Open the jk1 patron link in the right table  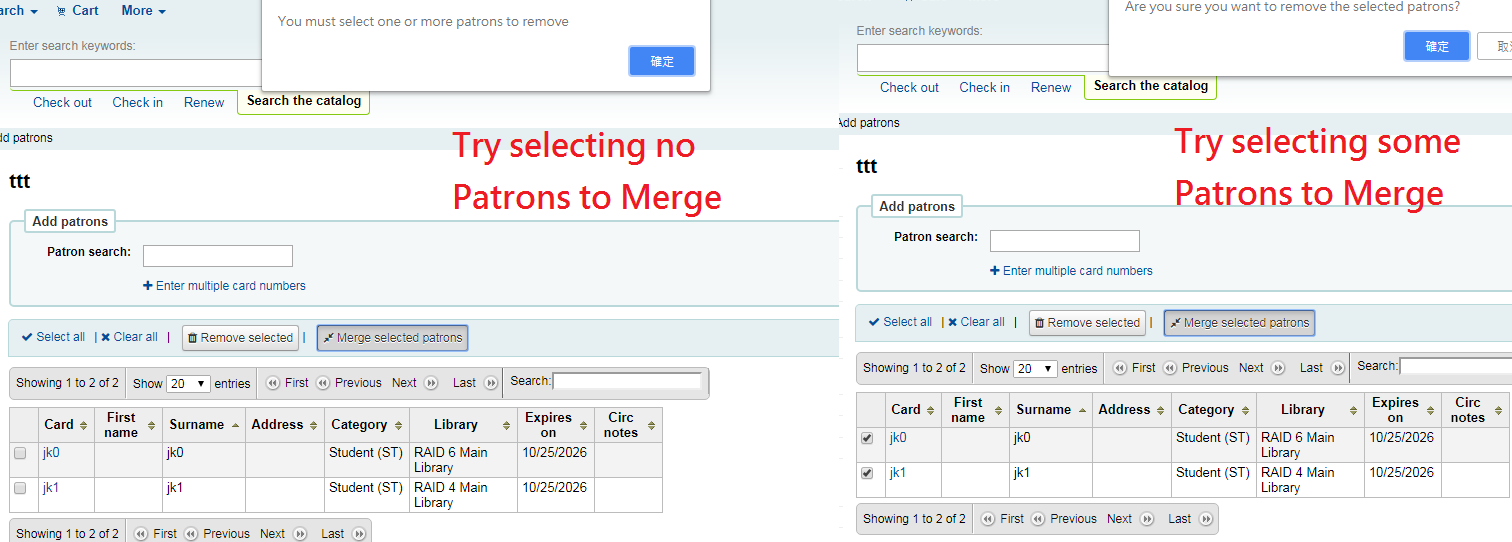(898, 473)
